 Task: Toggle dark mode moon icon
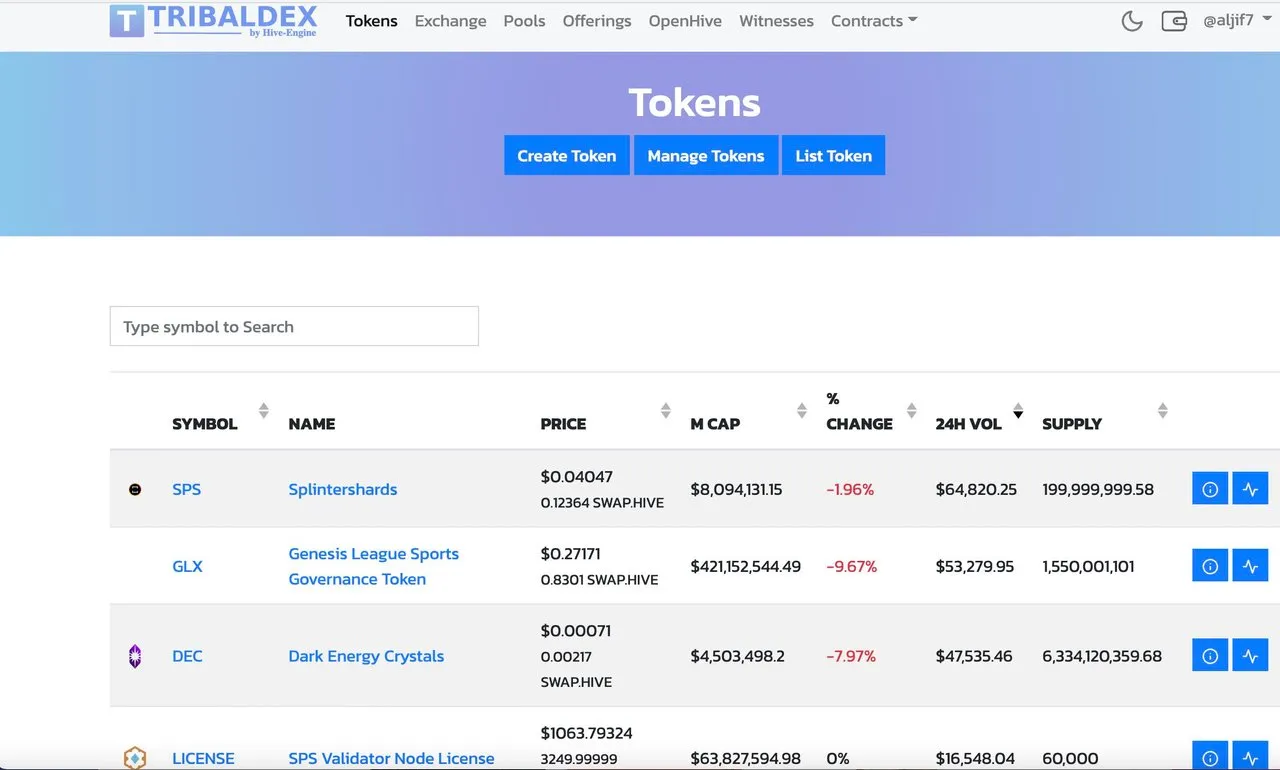(x=1132, y=21)
